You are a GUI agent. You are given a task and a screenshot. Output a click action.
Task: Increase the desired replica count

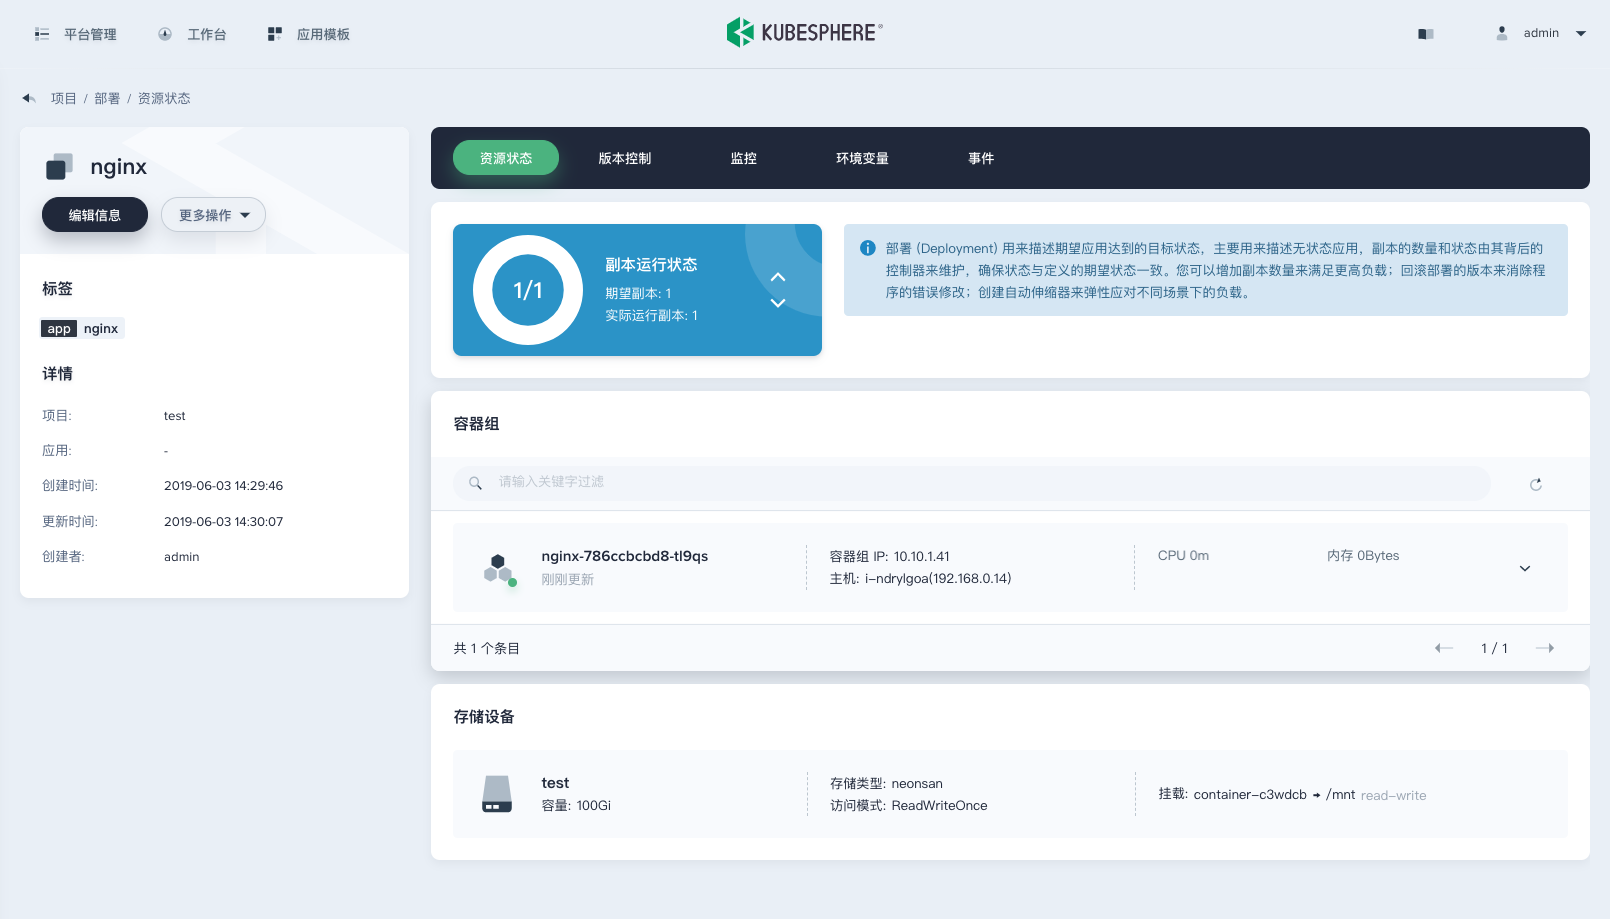click(x=778, y=277)
